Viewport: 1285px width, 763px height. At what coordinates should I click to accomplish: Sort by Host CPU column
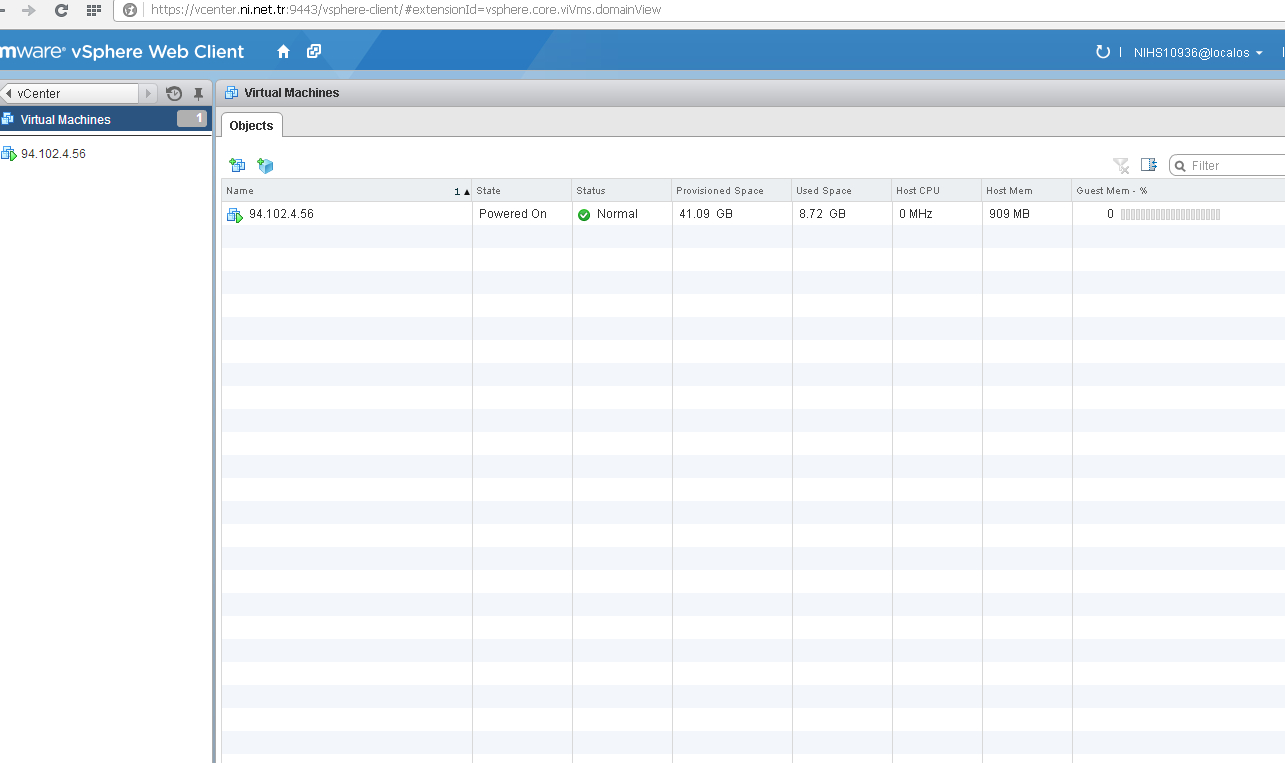tap(937, 190)
